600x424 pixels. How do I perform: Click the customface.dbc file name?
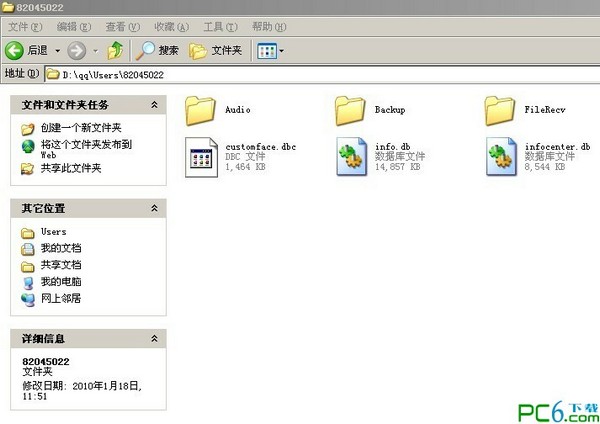261,147
